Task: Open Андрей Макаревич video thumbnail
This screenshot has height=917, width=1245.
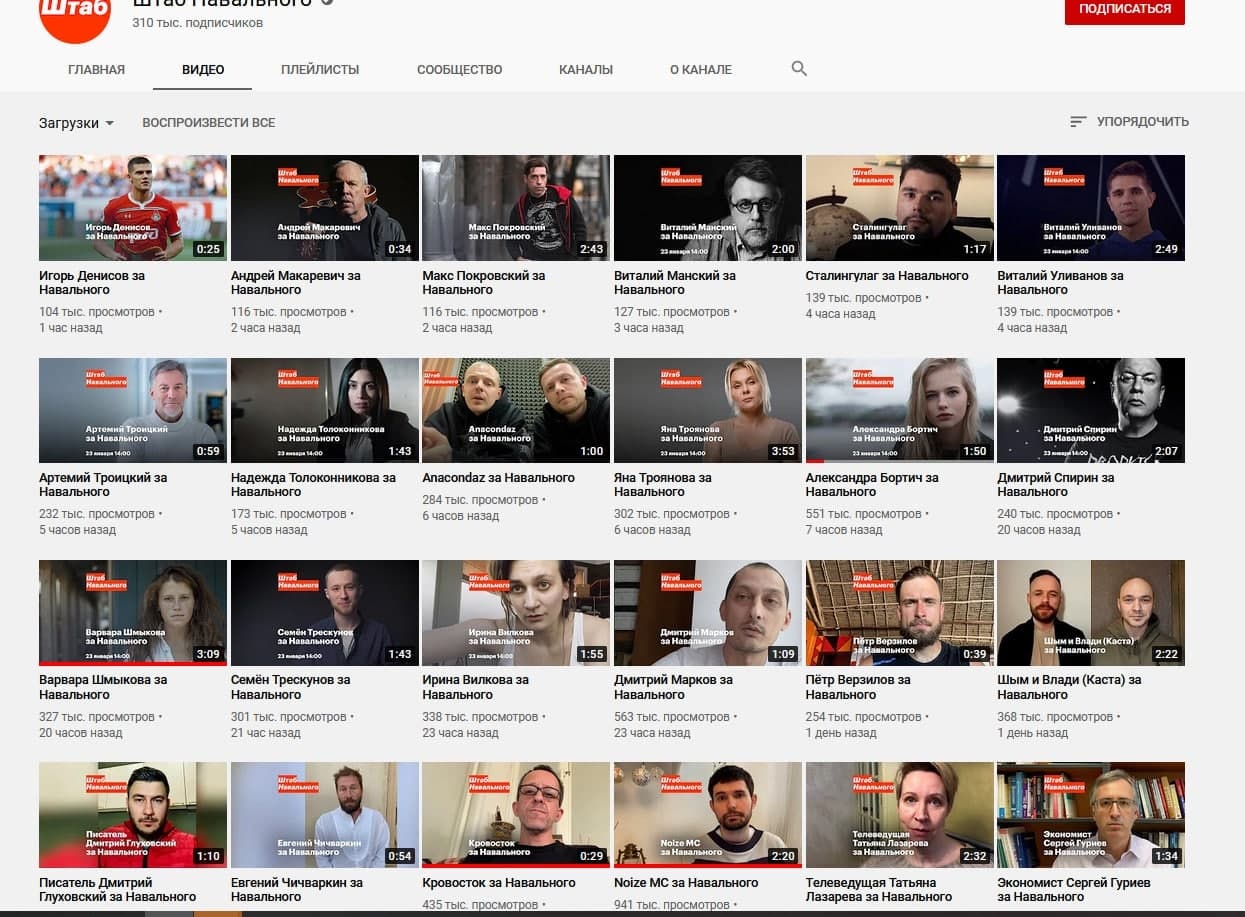Action: pos(325,208)
